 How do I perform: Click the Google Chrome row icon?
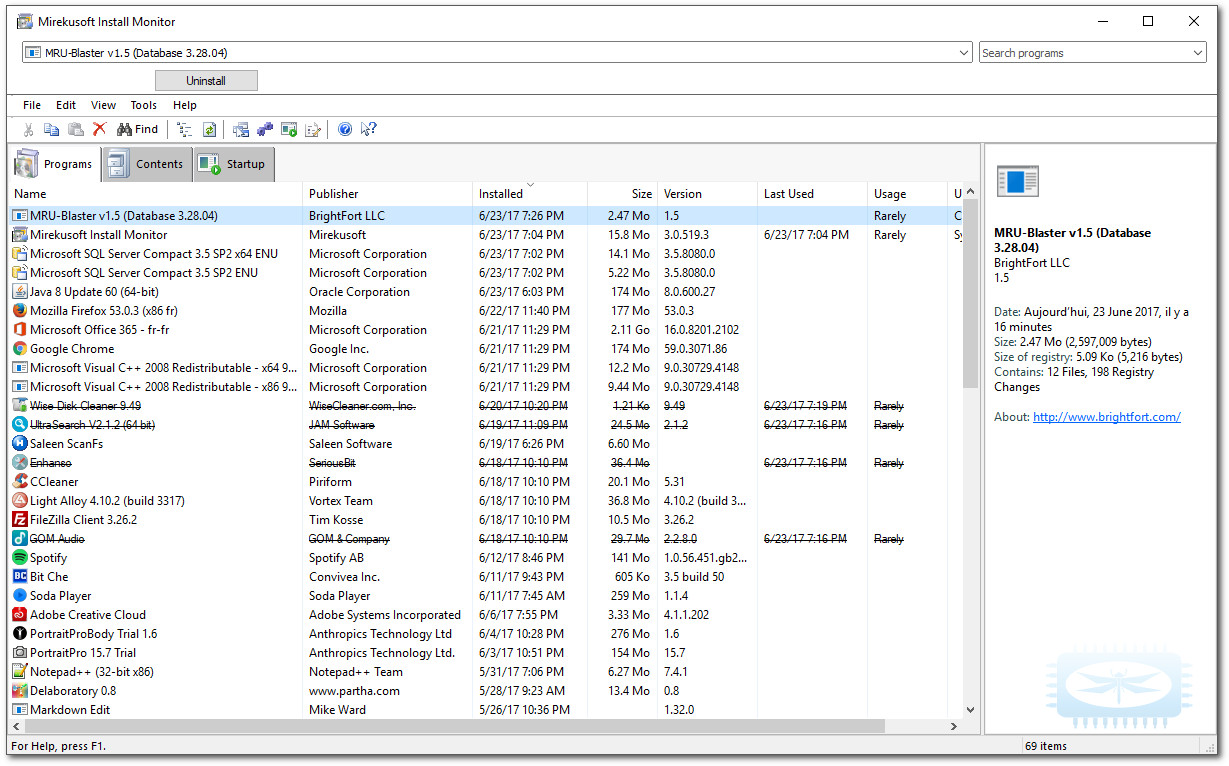coord(20,349)
